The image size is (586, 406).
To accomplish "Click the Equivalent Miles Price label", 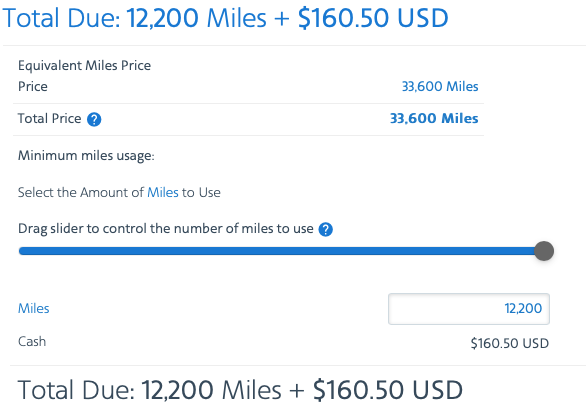I will 84,65.
